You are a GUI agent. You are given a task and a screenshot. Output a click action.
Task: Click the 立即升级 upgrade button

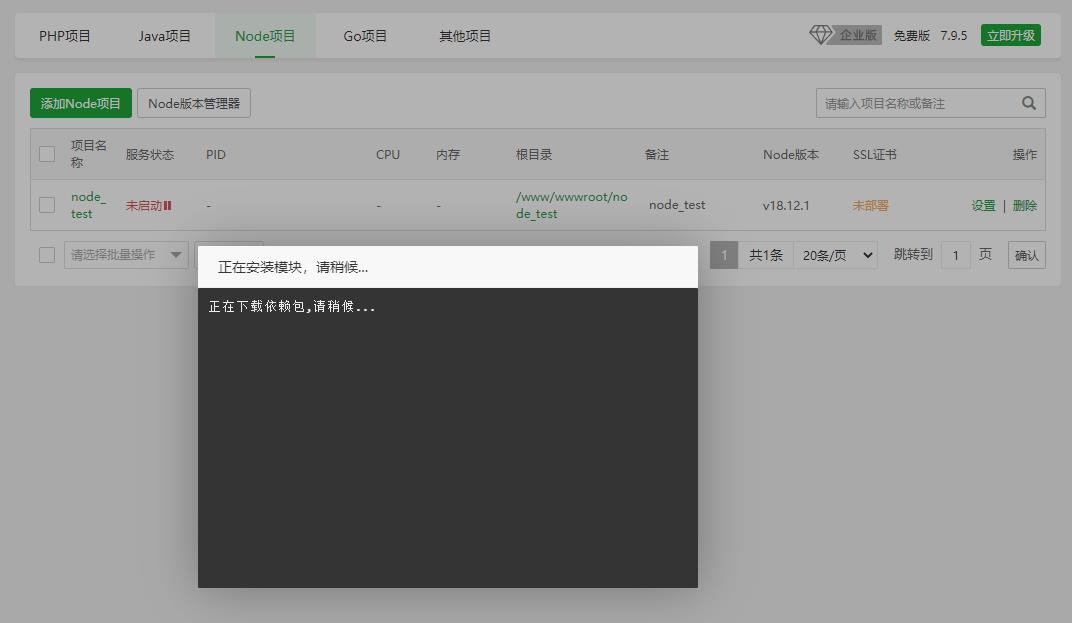[1010, 35]
